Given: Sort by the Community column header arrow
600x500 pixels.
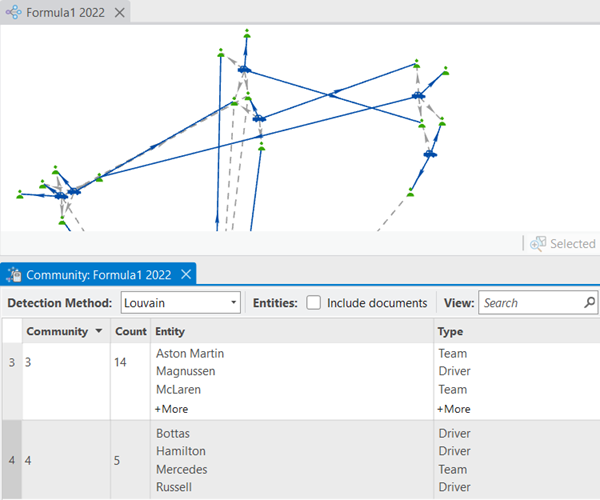Looking at the screenshot, I should click(98, 331).
